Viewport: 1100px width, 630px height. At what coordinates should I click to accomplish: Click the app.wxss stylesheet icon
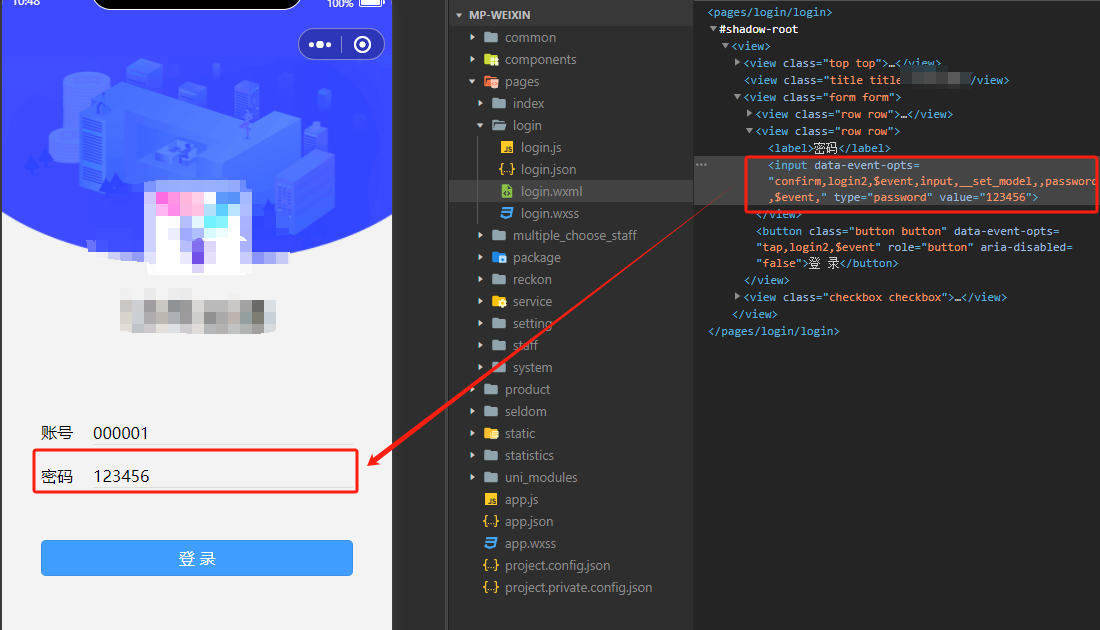491,543
